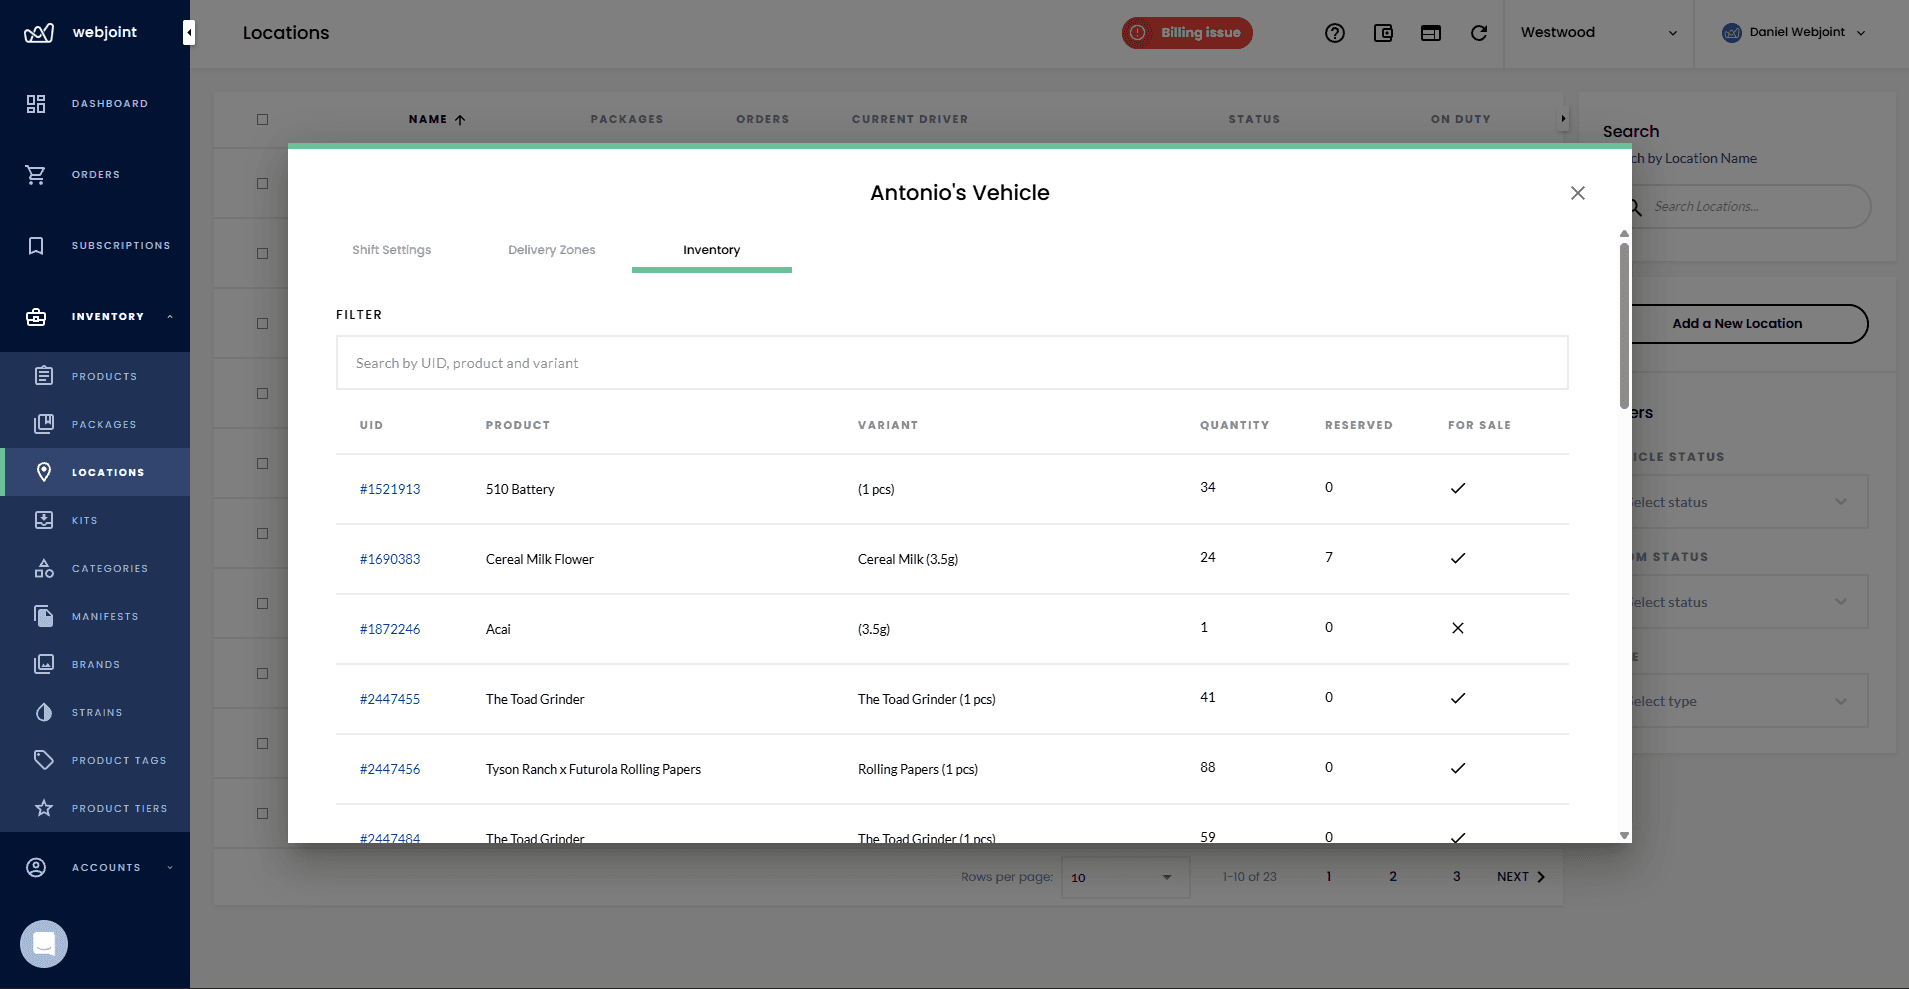Open the Shift Settings tab

[x=391, y=250]
